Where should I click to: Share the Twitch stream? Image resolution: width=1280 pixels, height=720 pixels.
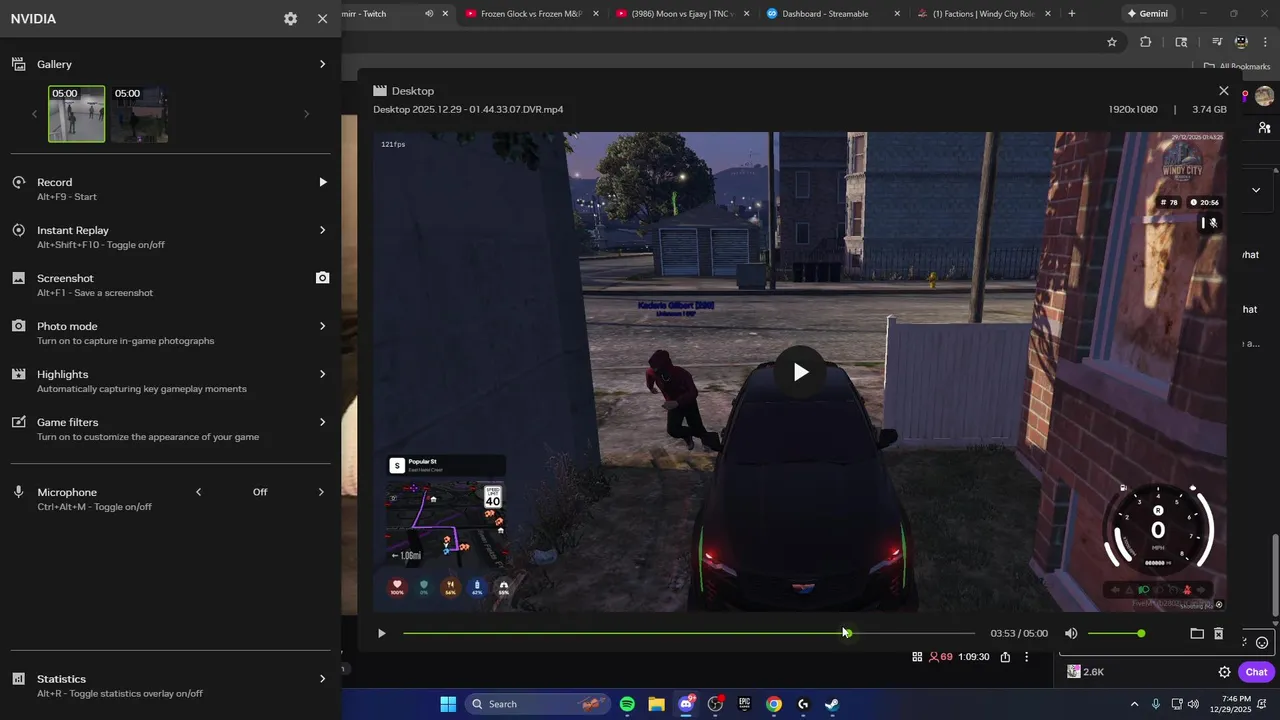click(1005, 657)
